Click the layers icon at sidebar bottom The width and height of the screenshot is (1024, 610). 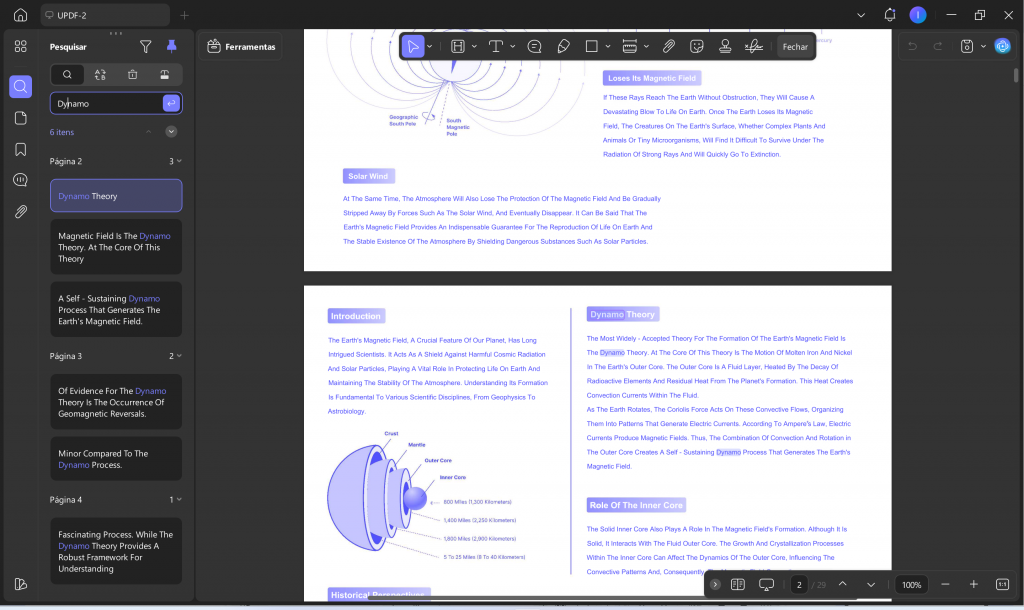[x=21, y=584]
